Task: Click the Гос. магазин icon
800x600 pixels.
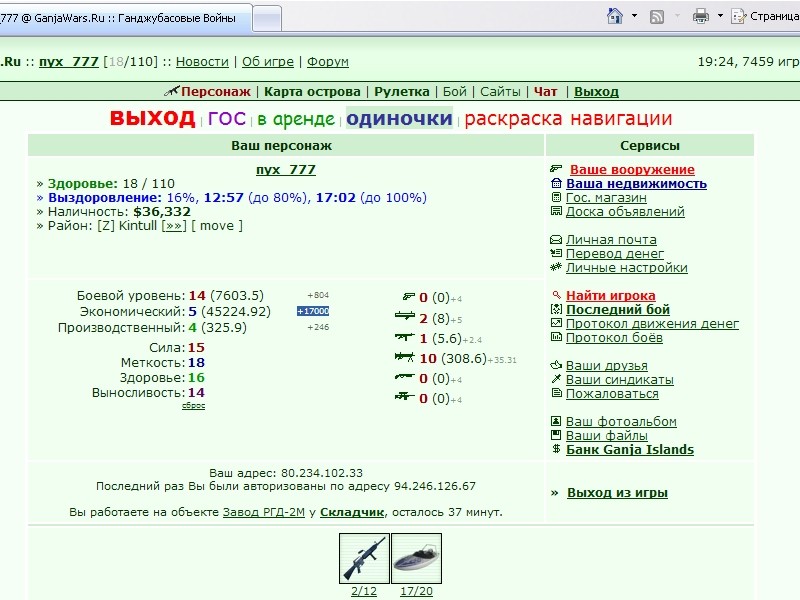Action: point(556,197)
